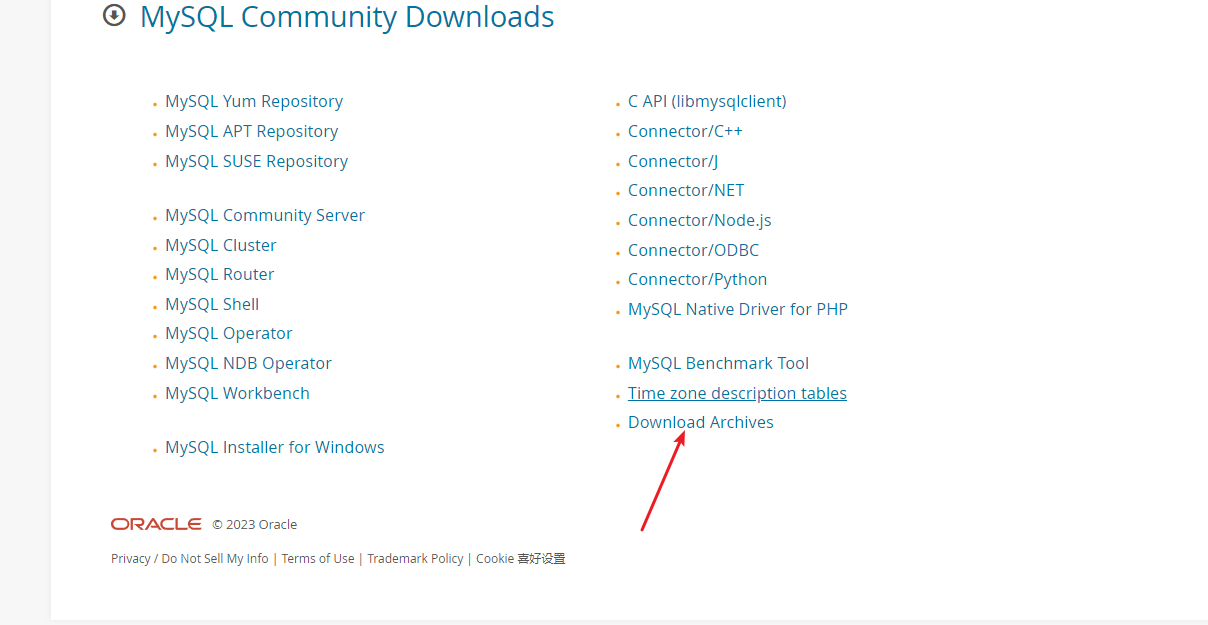Open the Connector/Node.js link
The width and height of the screenshot is (1208, 625).
(700, 220)
